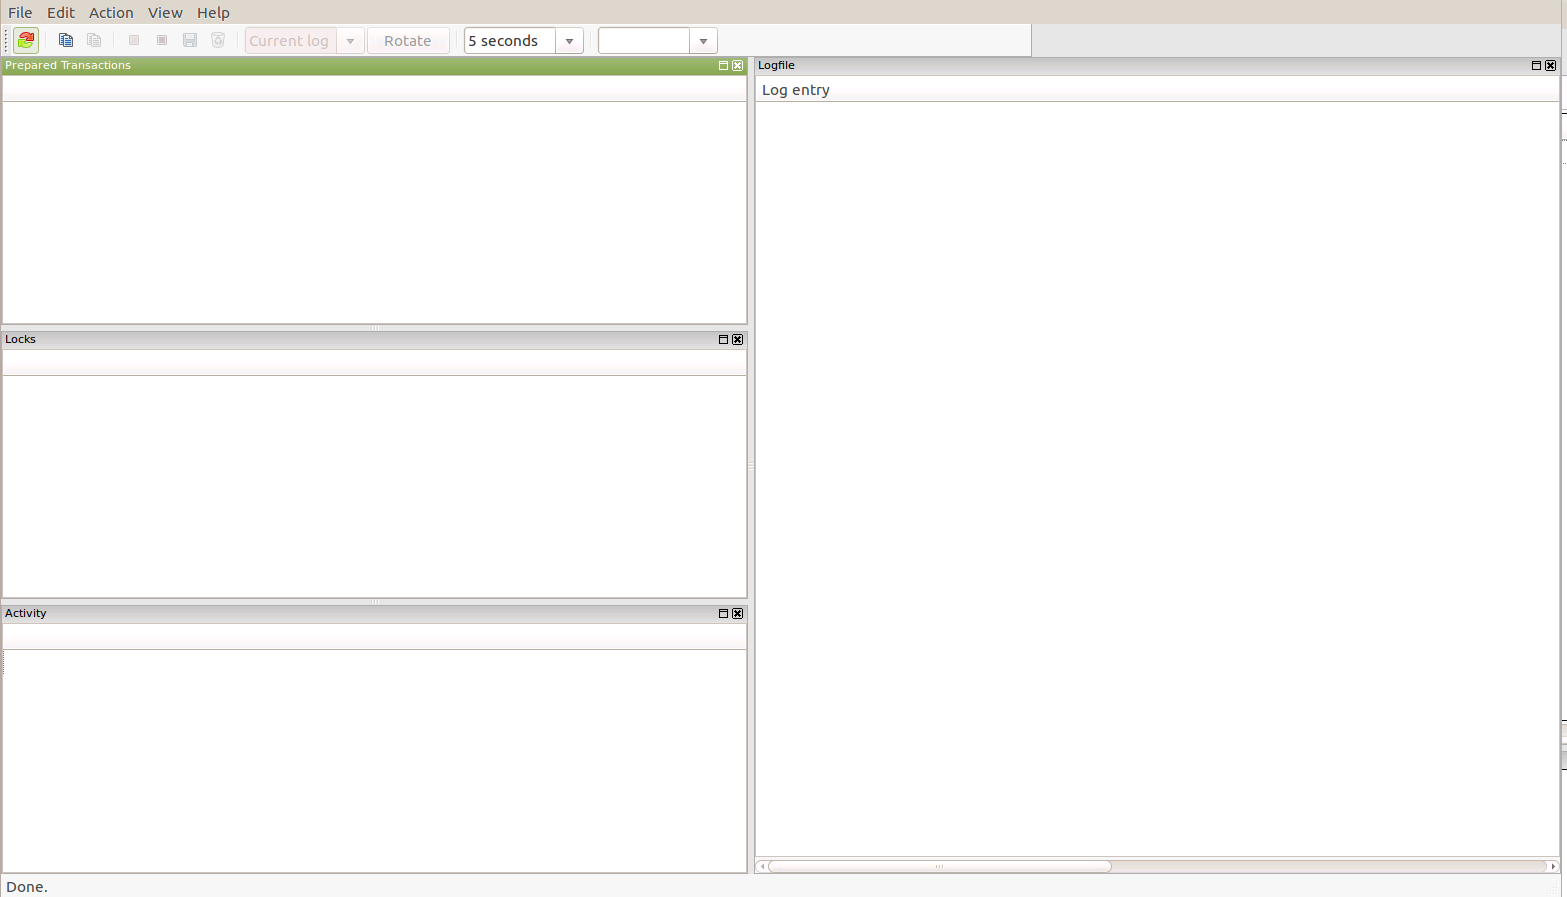1567x897 pixels.
Task: Click the Copy icon in the toolbar
Action: (66, 40)
